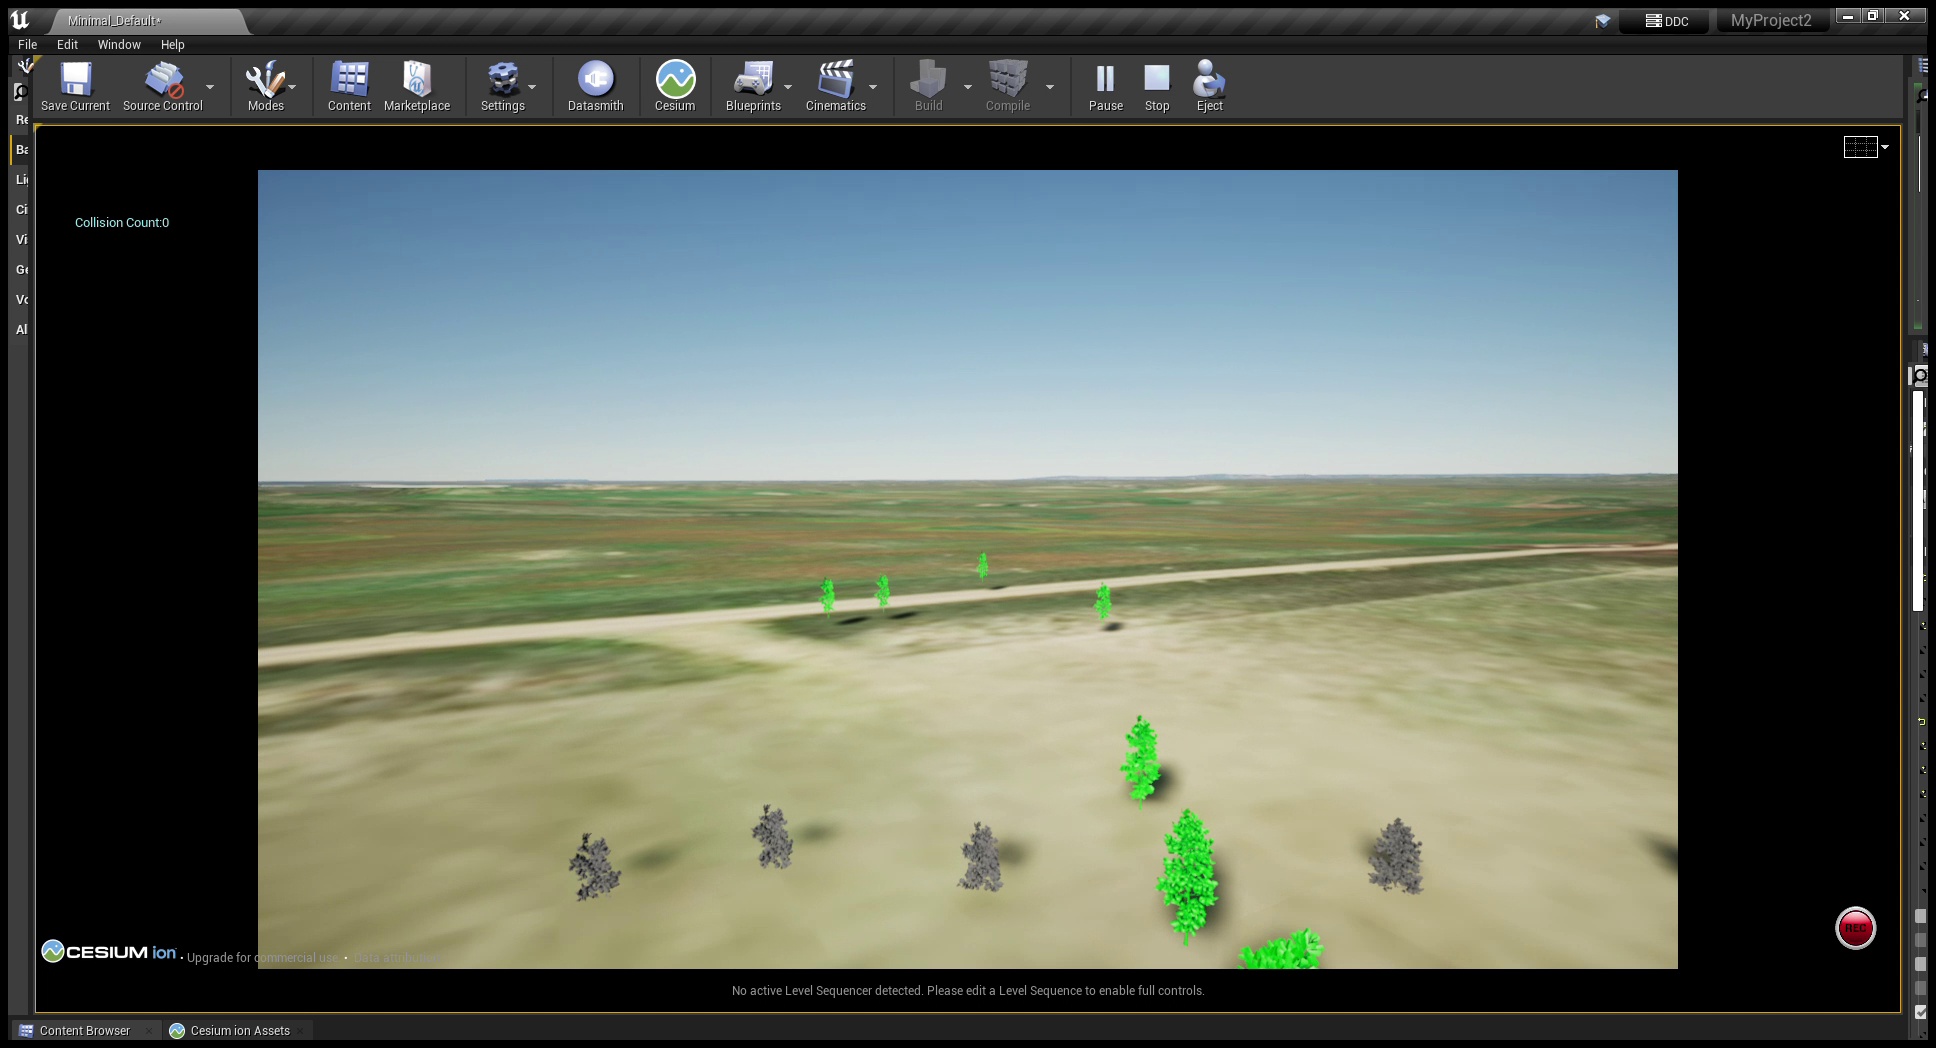Uncheck the checked box at bottom right

pyautogui.click(x=1921, y=1012)
